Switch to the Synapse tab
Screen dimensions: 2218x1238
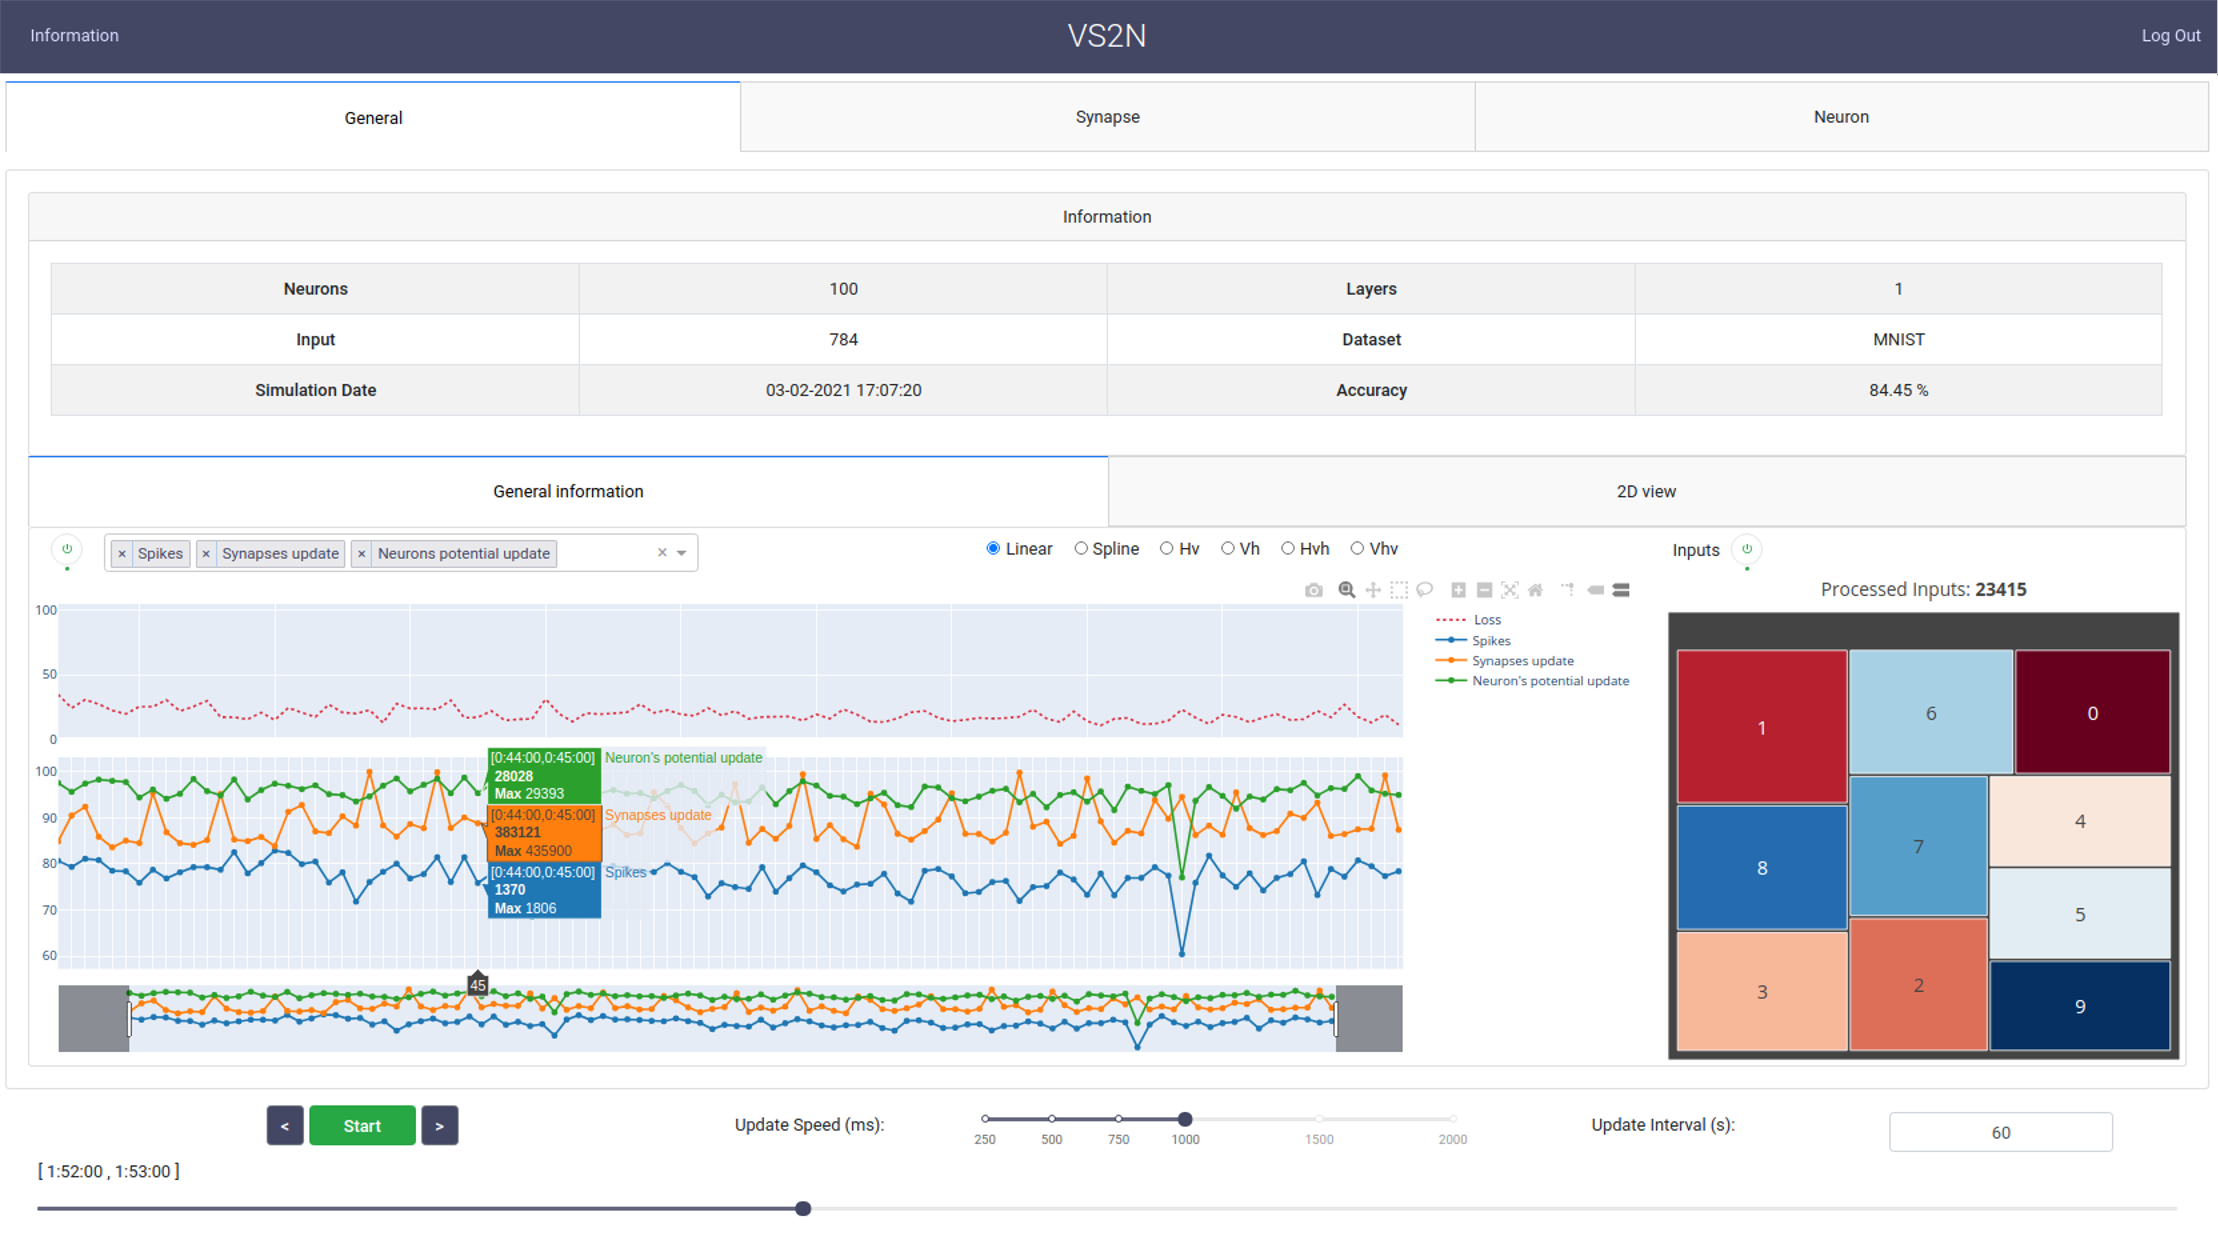1107,117
